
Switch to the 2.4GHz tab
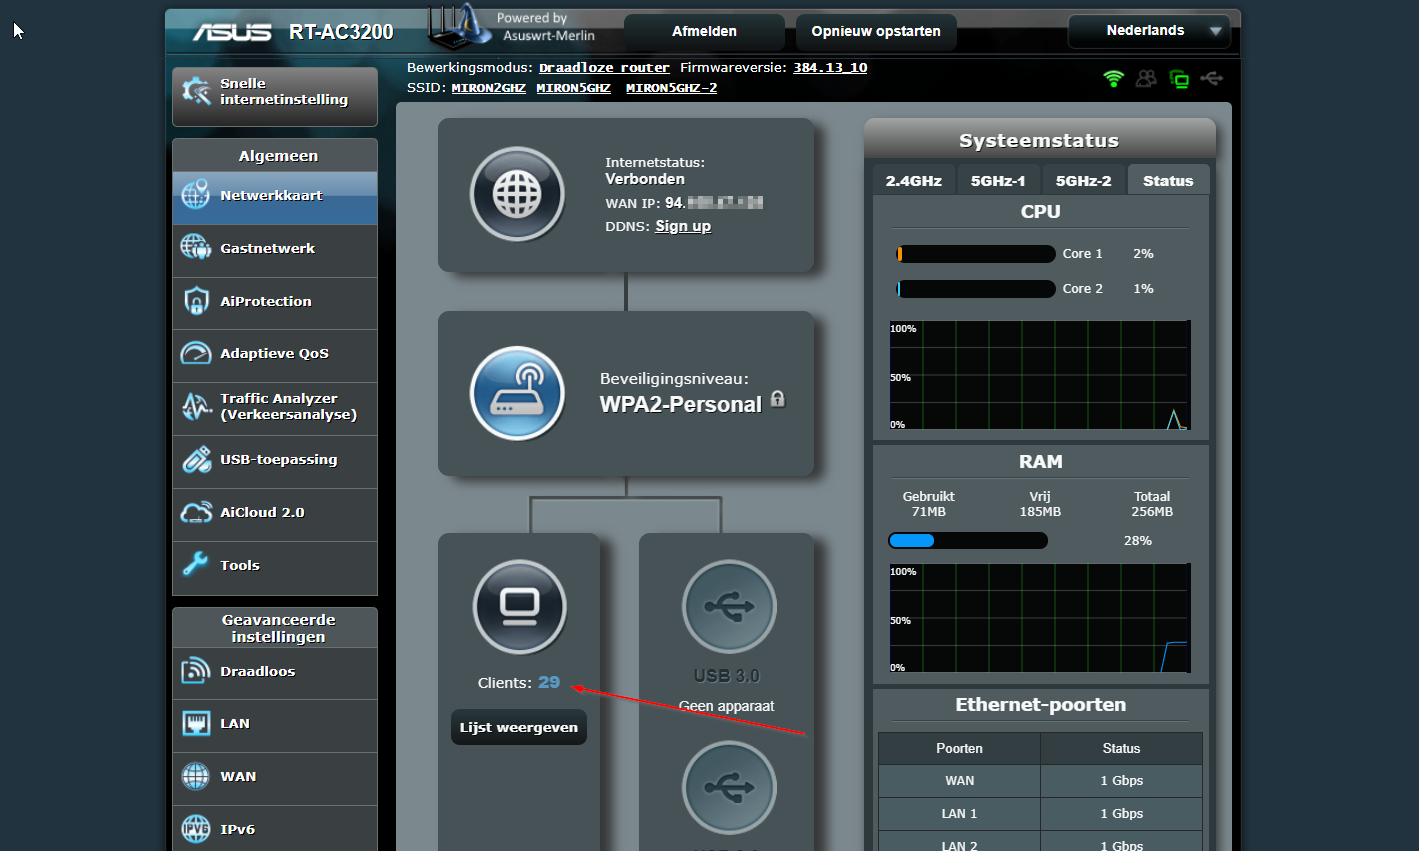tap(913, 181)
